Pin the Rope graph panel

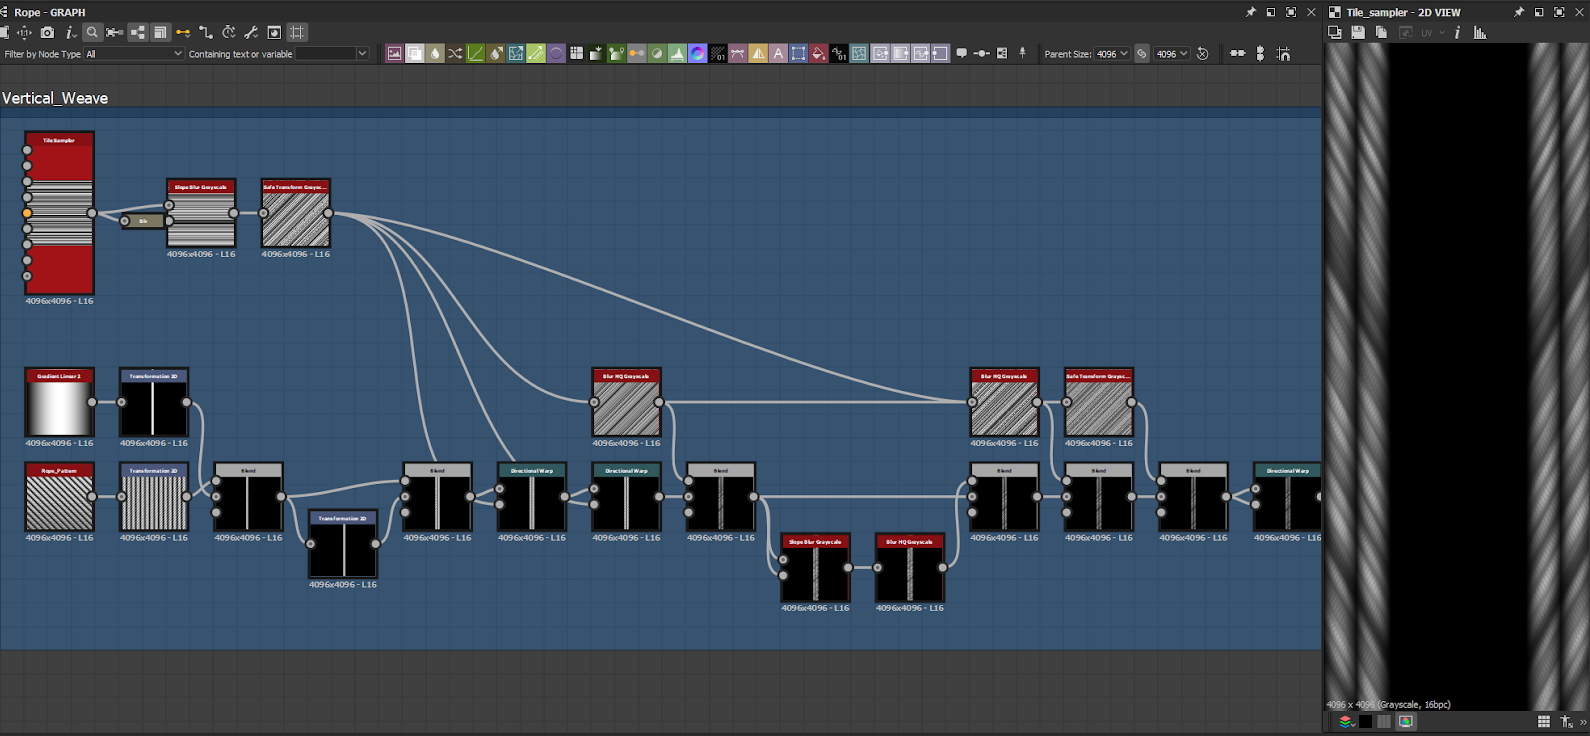(x=1250, y=12)
